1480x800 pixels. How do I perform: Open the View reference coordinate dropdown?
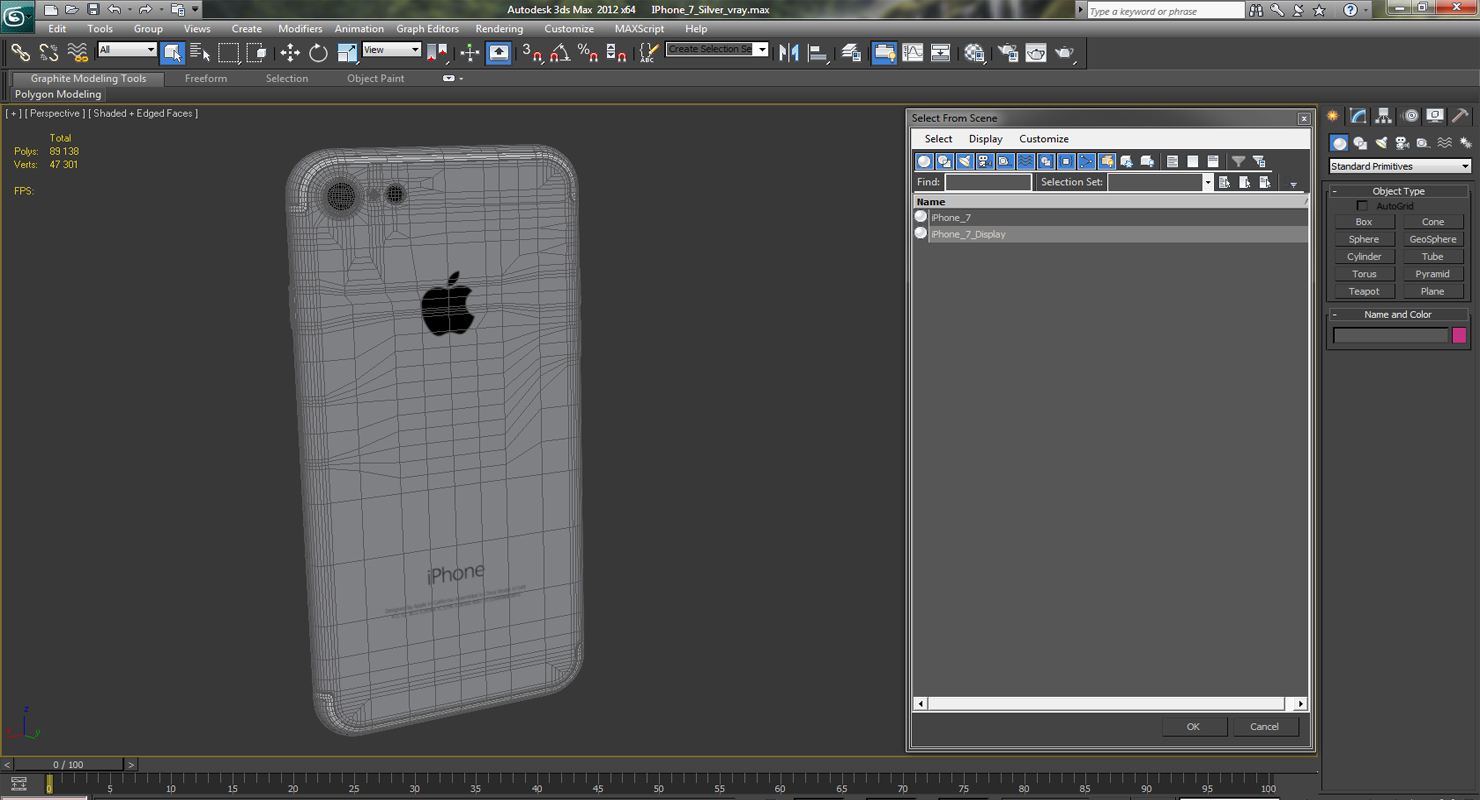[x=391, y=50]
